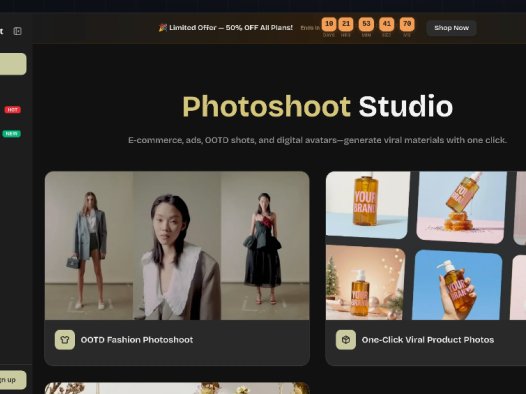
Task: Click the yellow button at sidebar top
Action: click(13, 64)
